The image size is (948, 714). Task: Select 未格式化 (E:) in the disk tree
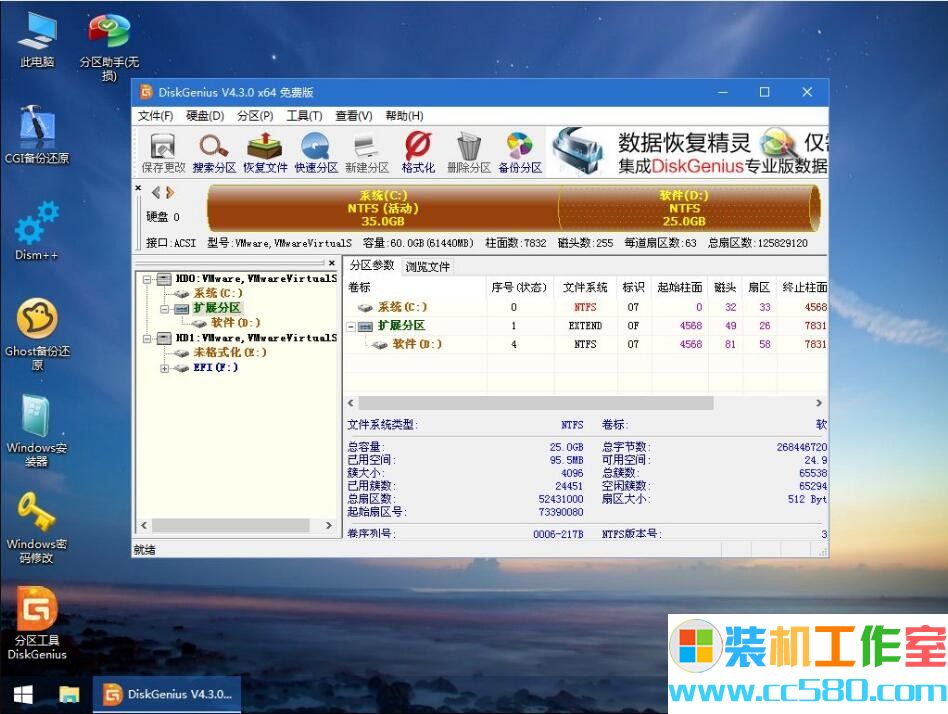tap(230, 352)
